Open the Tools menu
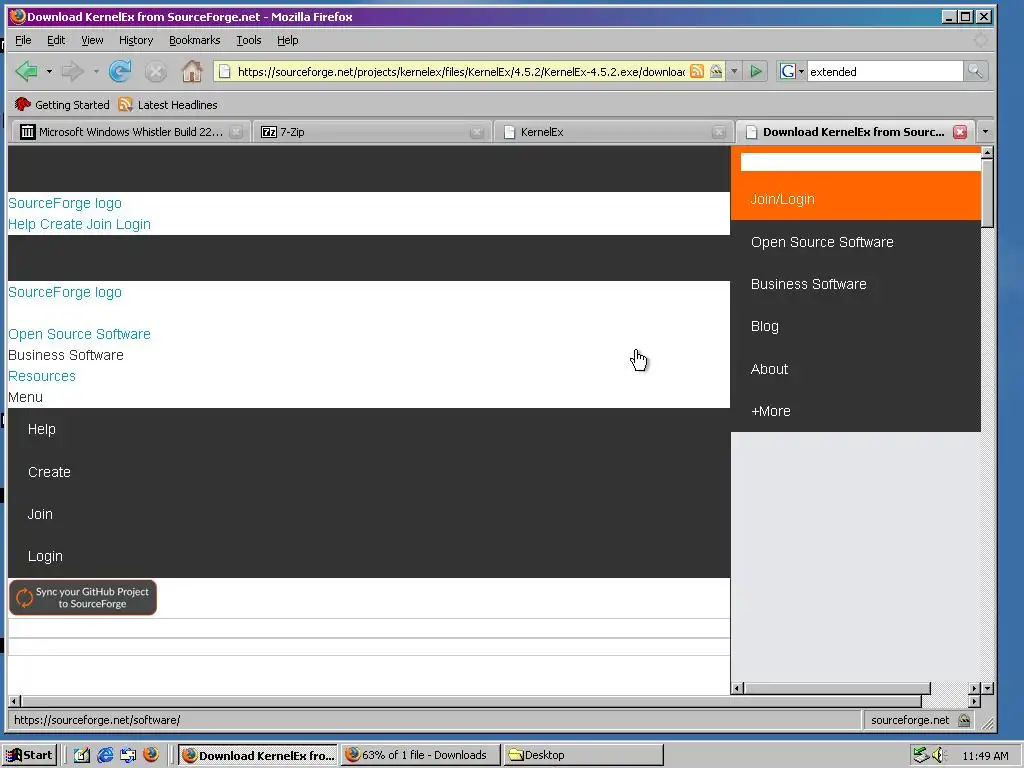 (248, 40)
